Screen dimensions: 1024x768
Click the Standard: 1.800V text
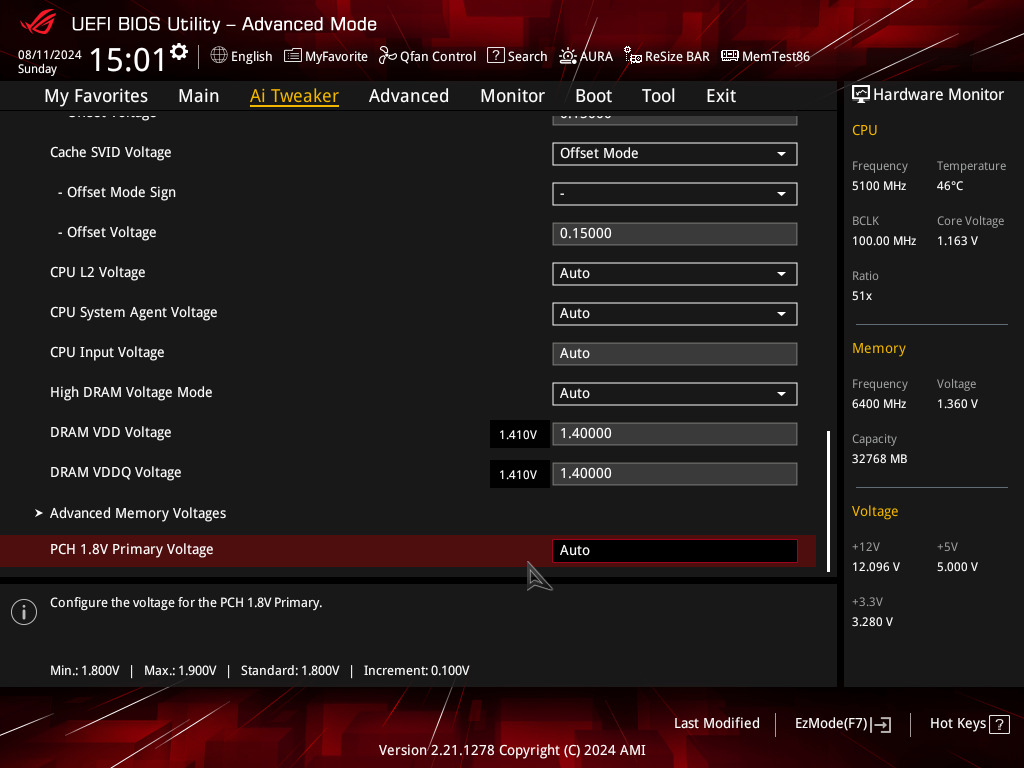[x=290, y=671]
